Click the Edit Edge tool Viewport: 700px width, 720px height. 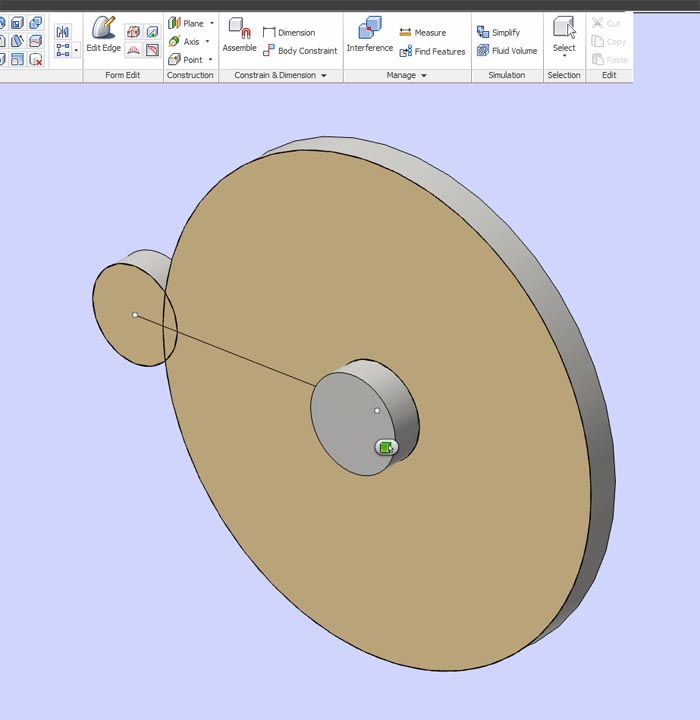(x=103, y=34)
